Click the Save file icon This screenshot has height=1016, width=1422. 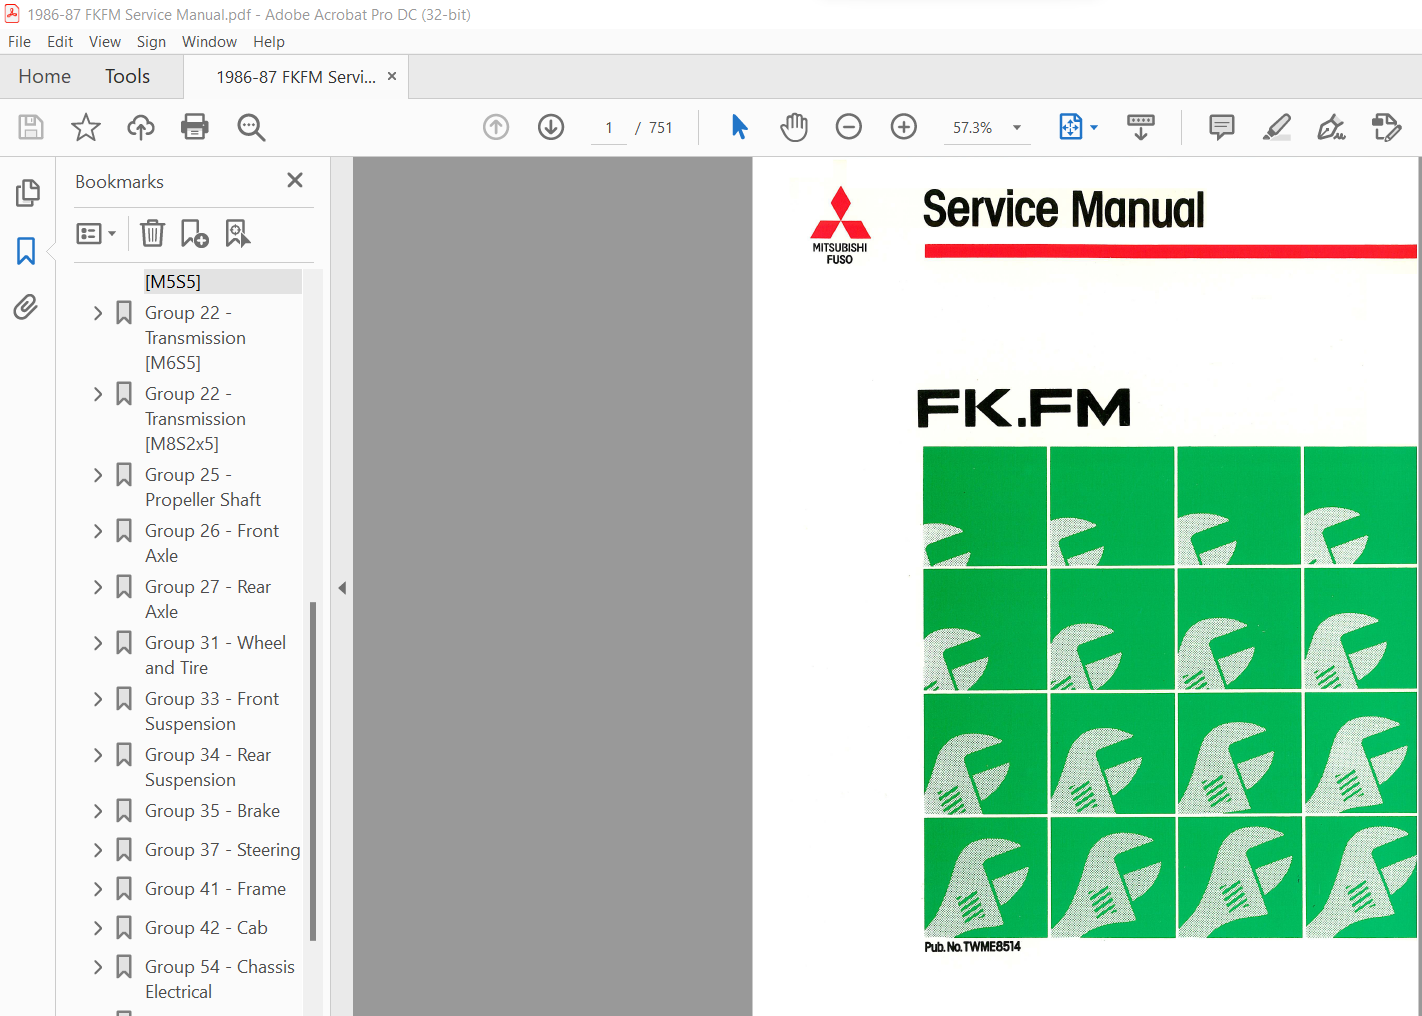tap(31, 127)
